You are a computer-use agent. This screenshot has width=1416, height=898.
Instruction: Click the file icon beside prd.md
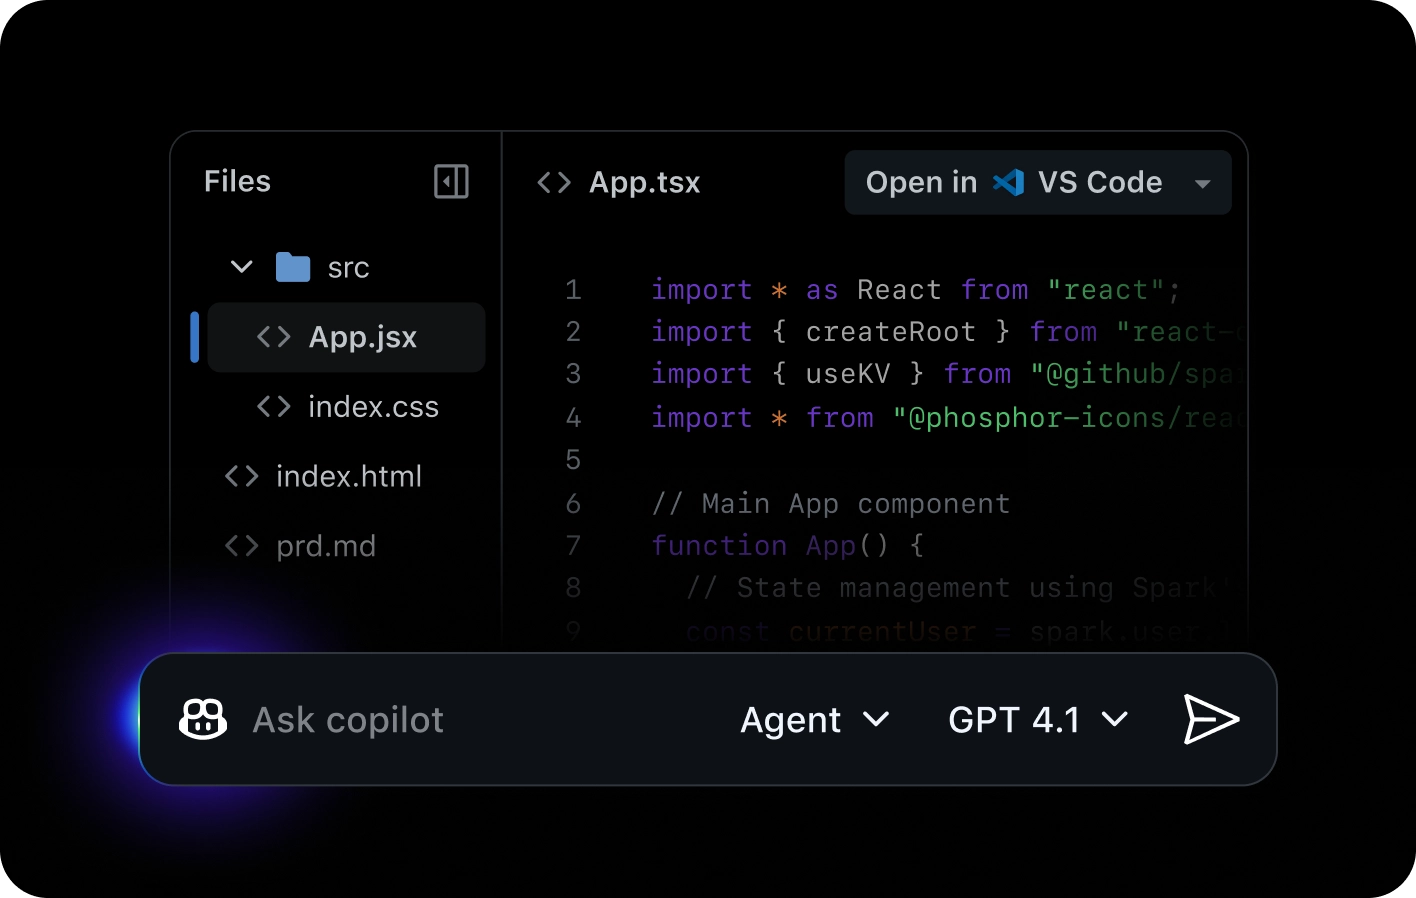[241, 546]
